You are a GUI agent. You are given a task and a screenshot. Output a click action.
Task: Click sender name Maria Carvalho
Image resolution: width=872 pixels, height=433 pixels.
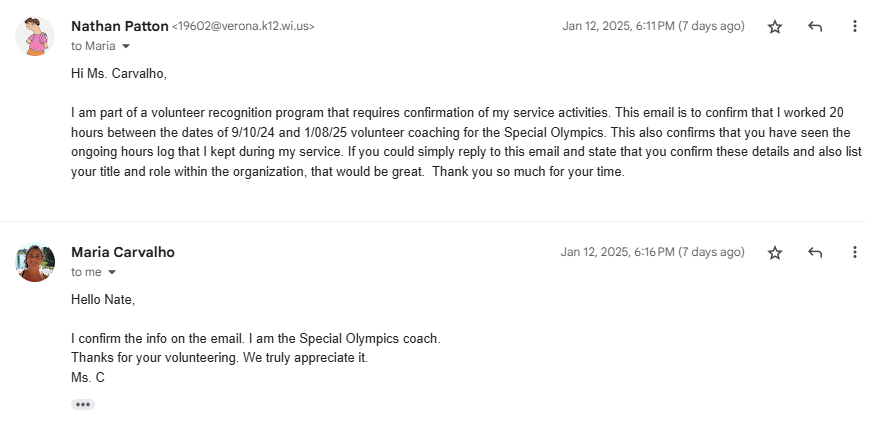pos(123,252)
